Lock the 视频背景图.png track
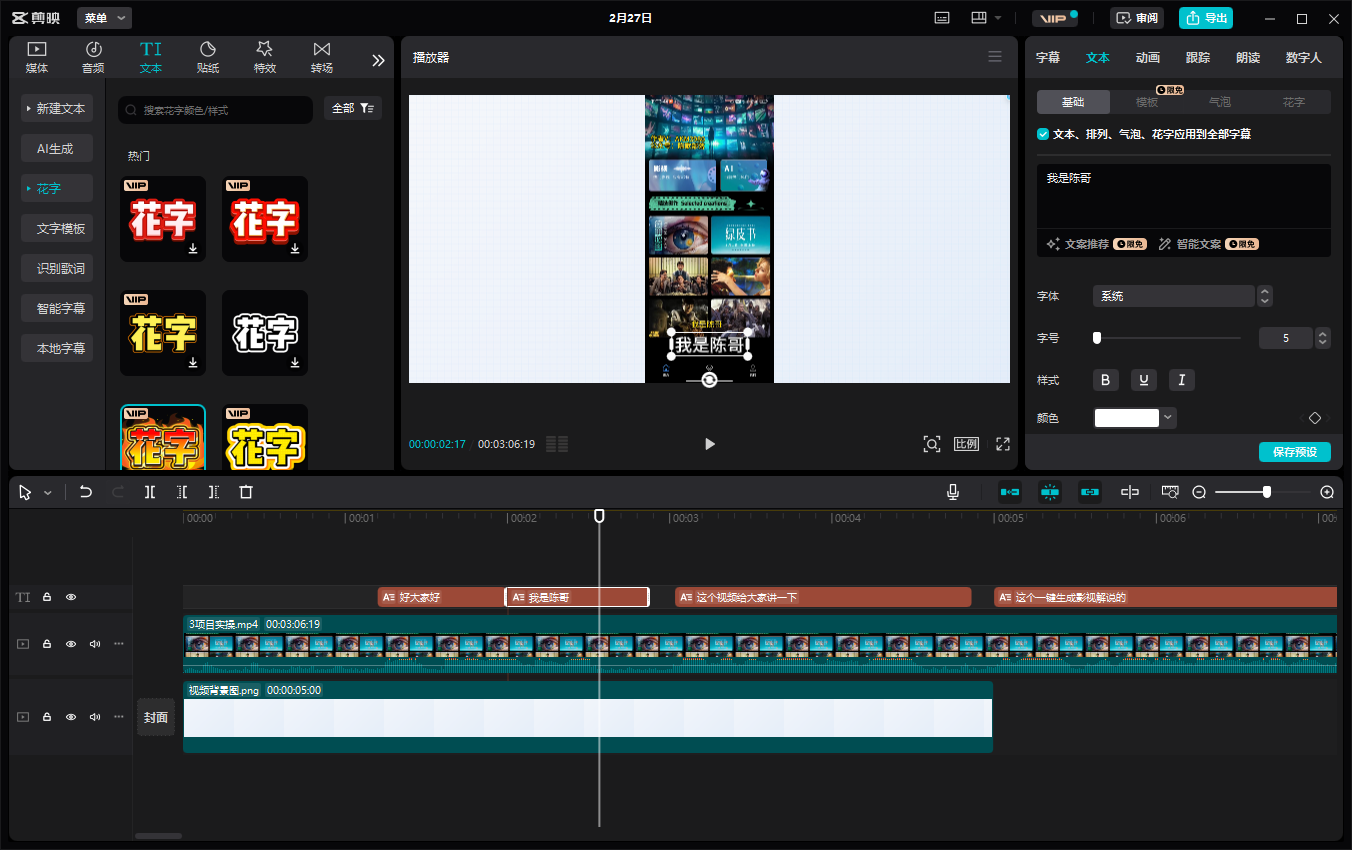The width and height of the screenshot is (1352, 850). [47, 717]
